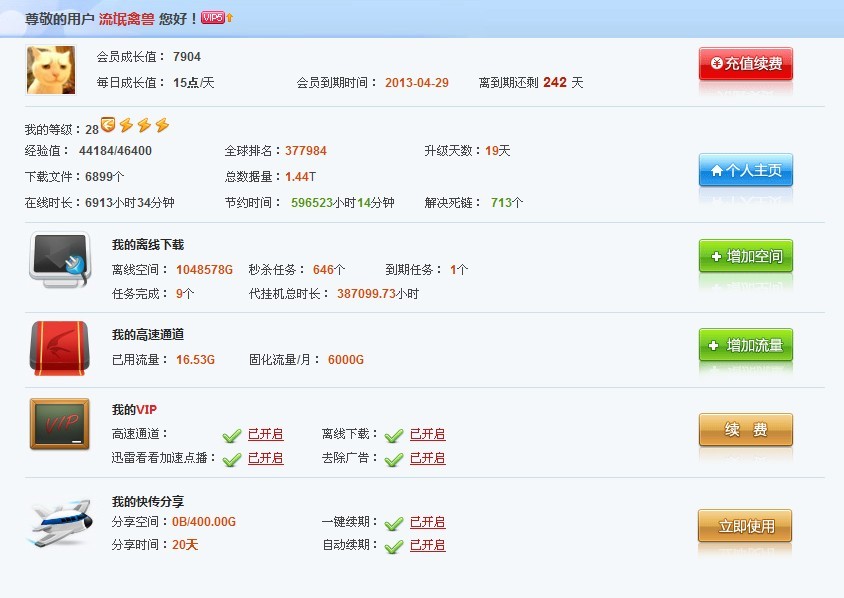
Task: Click the orange 续费 button
Action: (745, 430)
